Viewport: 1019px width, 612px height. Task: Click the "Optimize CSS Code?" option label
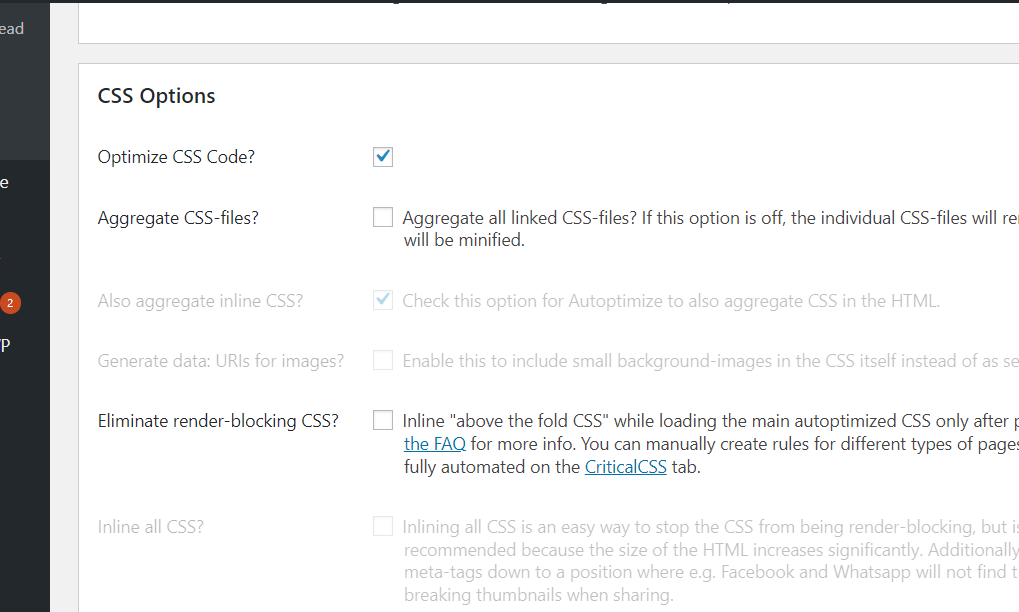(176, 156)
